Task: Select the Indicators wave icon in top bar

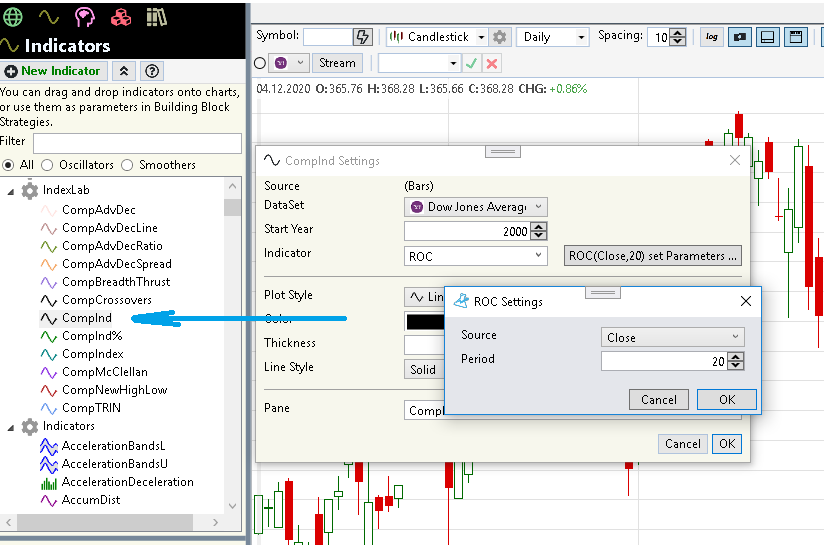Action: pos(49,17)
